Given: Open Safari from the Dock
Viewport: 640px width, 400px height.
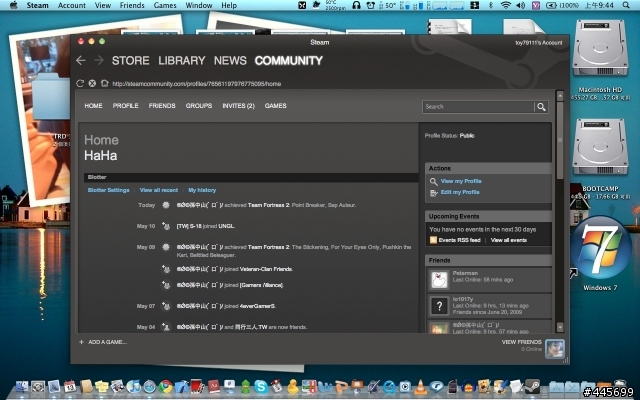Looking at the screenshot, I should coord(149,386).
